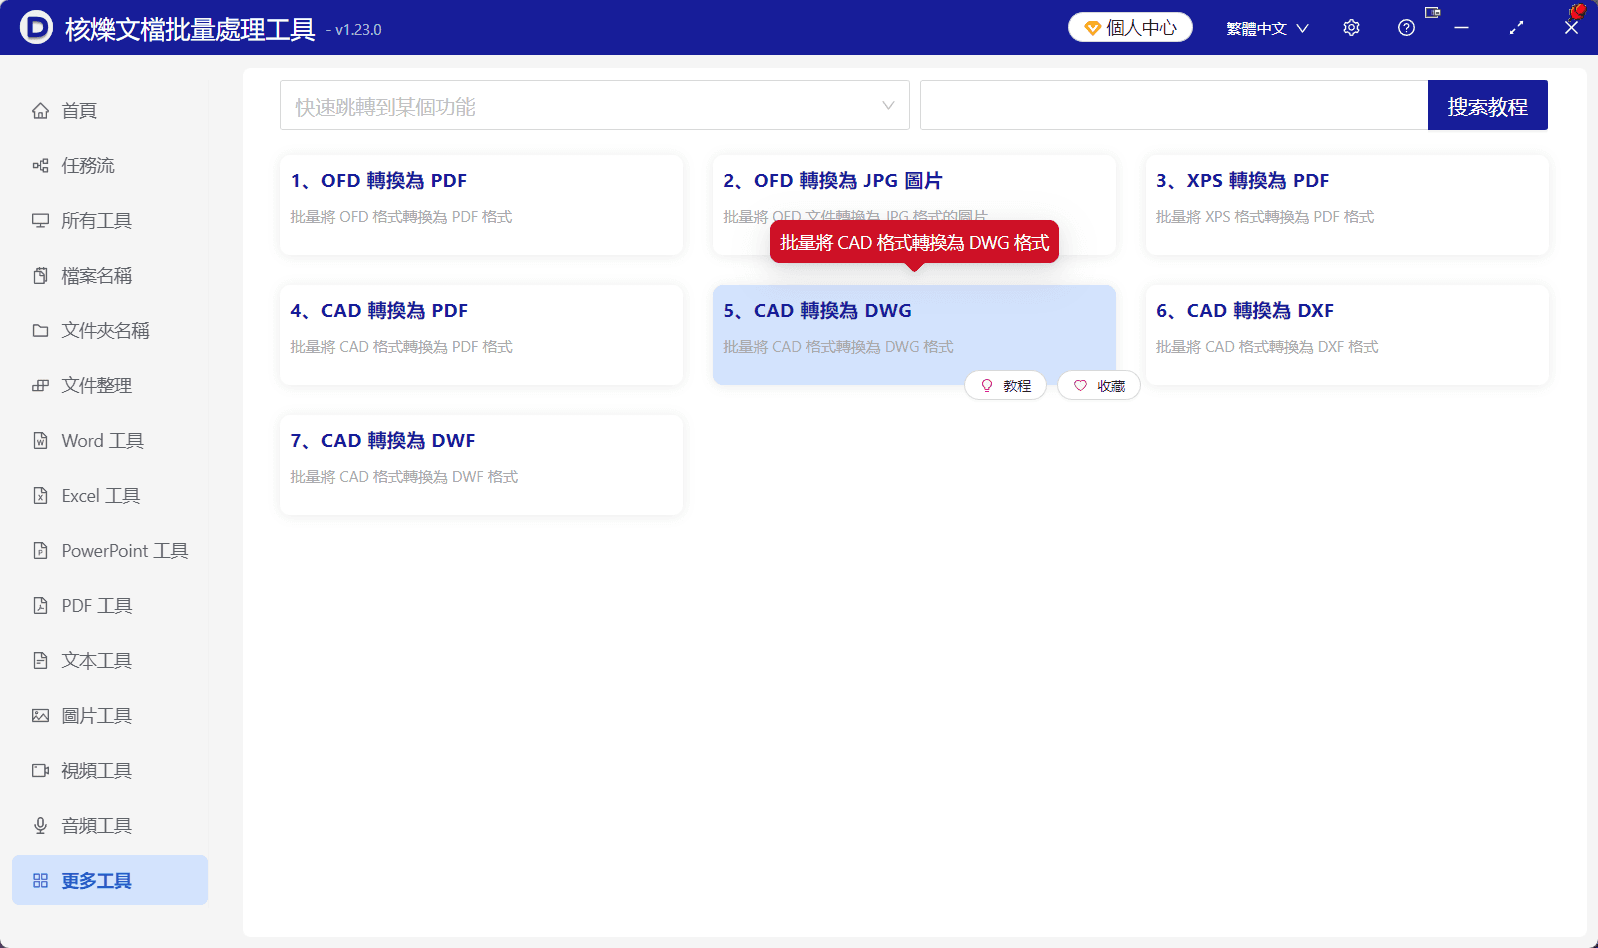This screenshot has width=1598, height=948.
Task: Select 圖片工具 in the sidebar
Action: click(x=110, y=715)
